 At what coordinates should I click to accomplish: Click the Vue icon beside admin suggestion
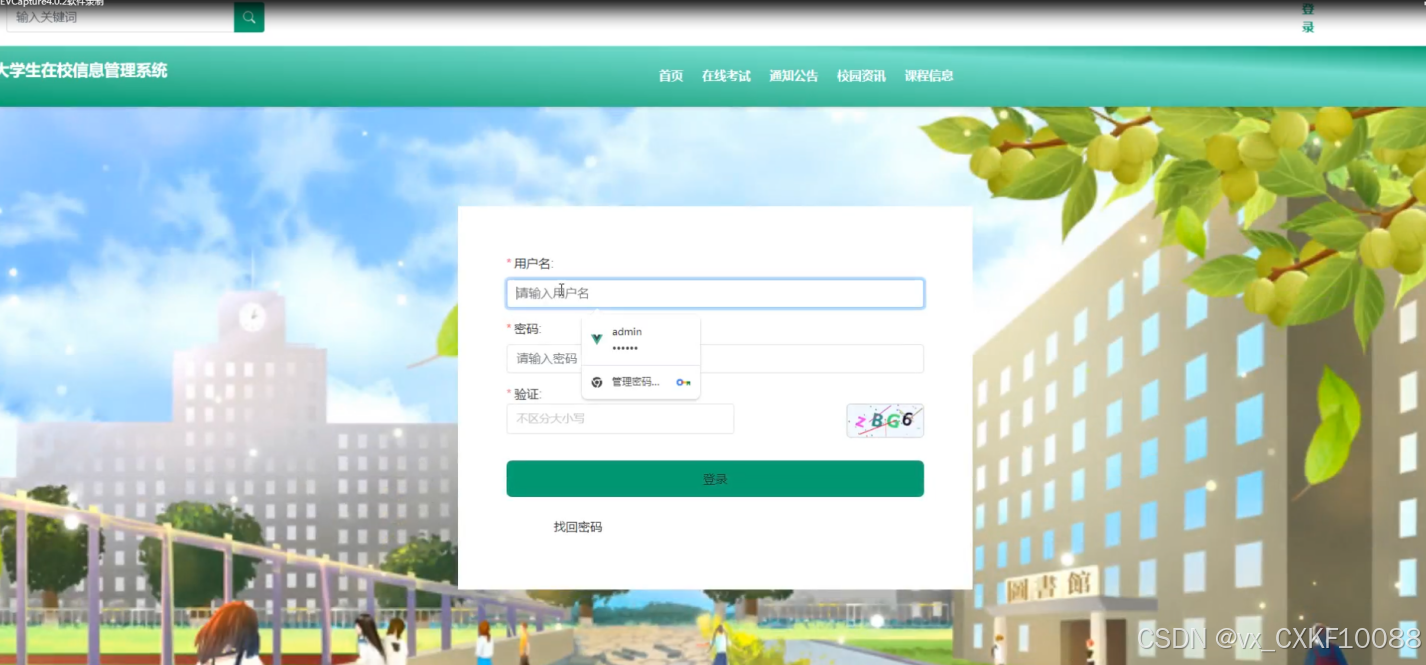(597, 340)
